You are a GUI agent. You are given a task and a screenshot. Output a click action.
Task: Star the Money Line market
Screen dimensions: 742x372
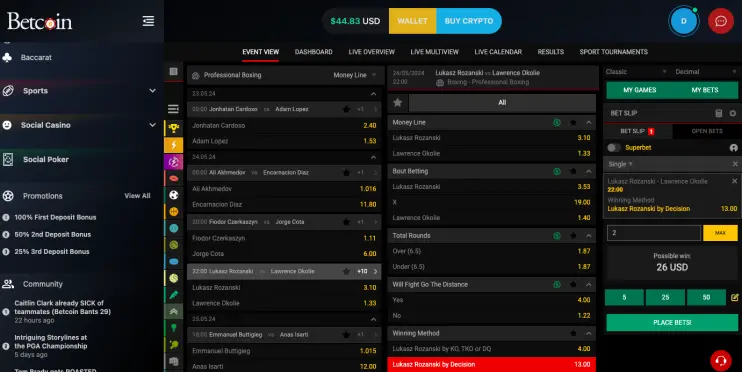573,123
